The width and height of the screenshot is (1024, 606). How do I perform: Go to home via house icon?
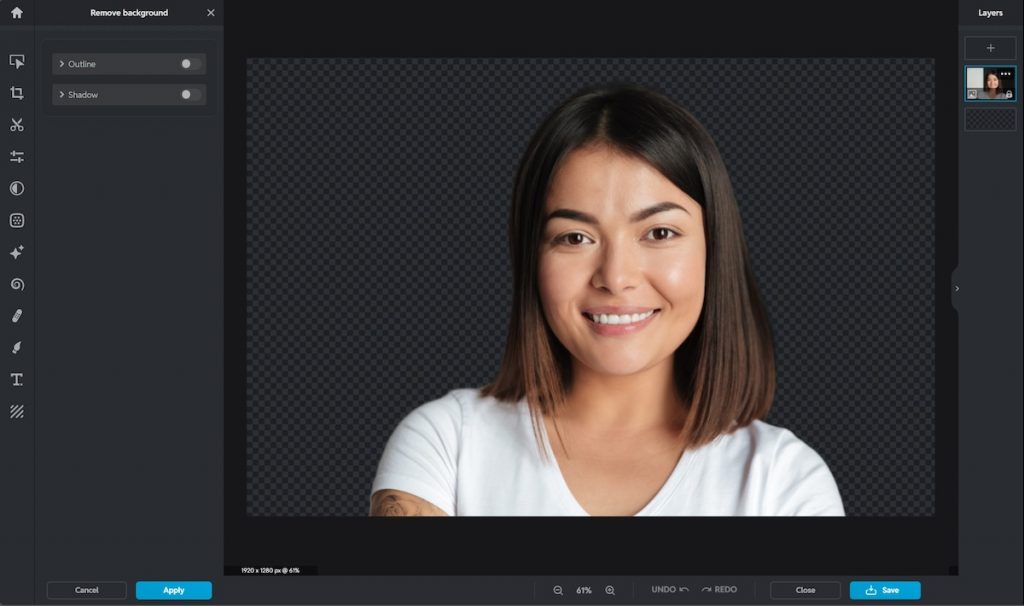click(x=17, y=12)
